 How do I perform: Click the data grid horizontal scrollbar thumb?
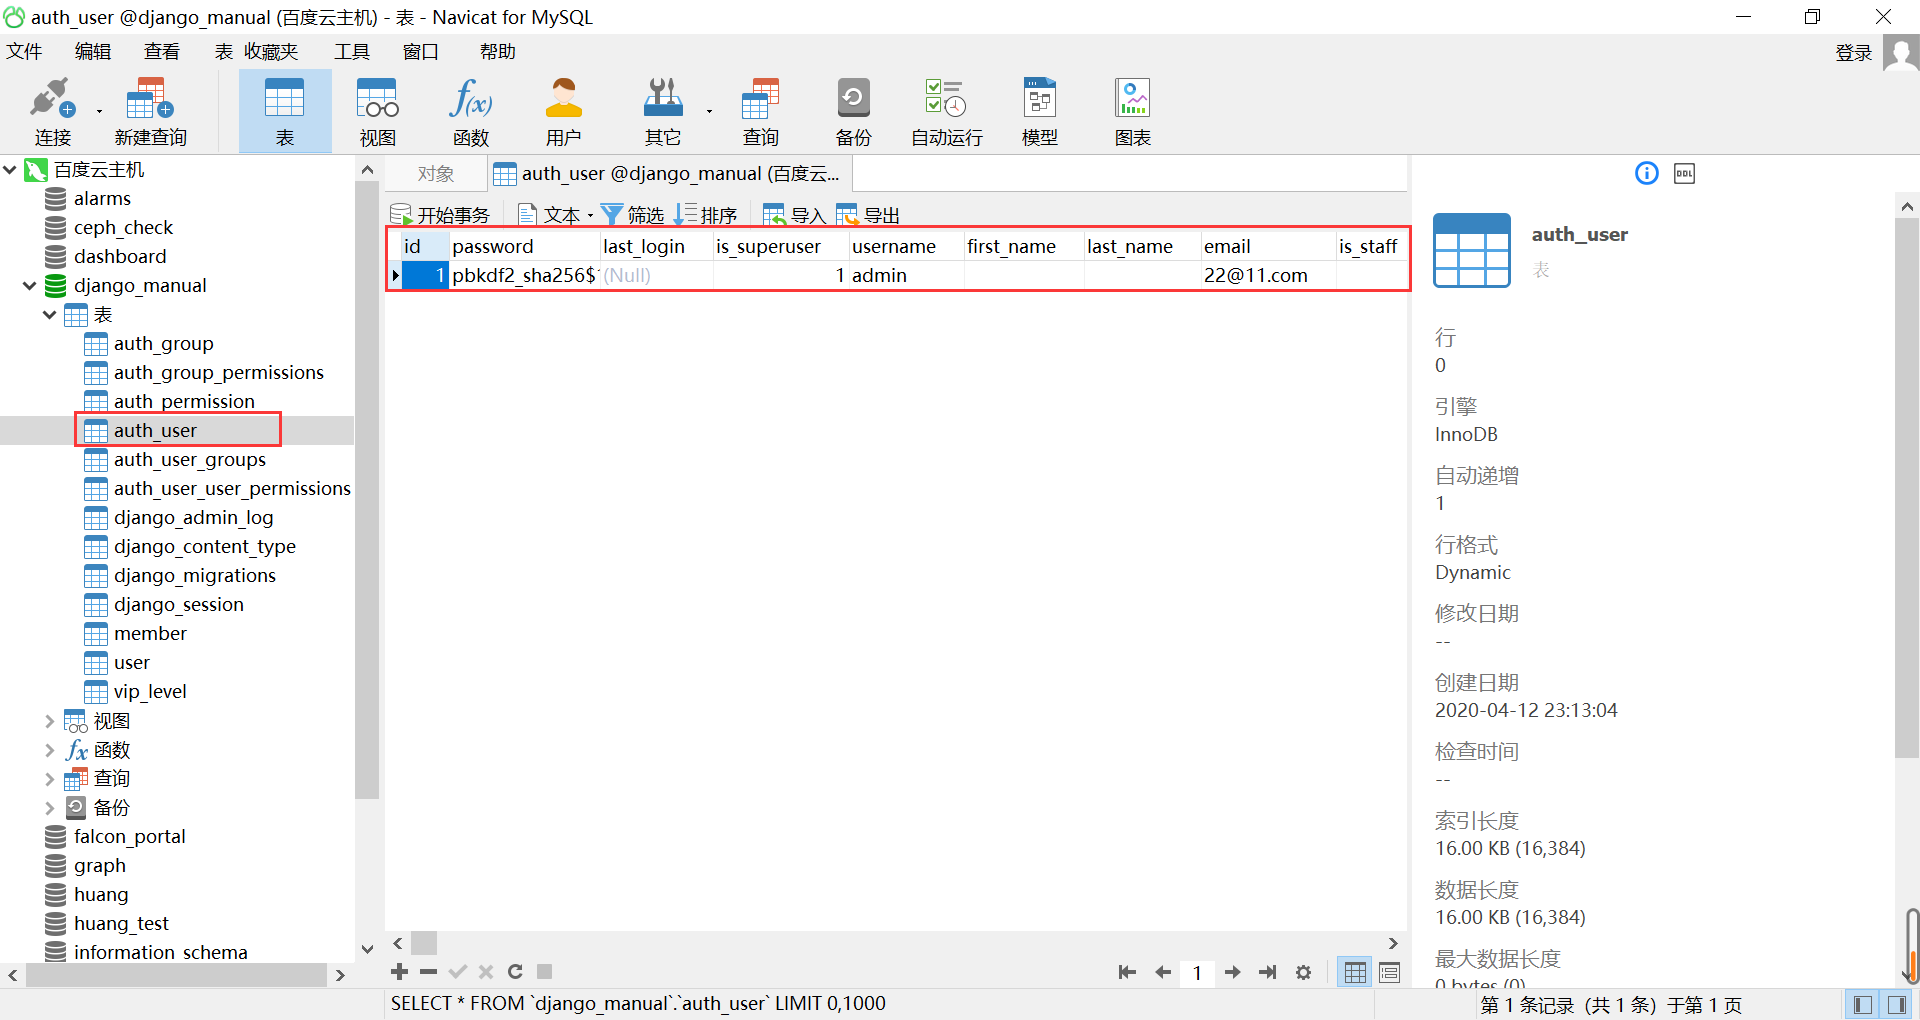(x=424, y=943)
